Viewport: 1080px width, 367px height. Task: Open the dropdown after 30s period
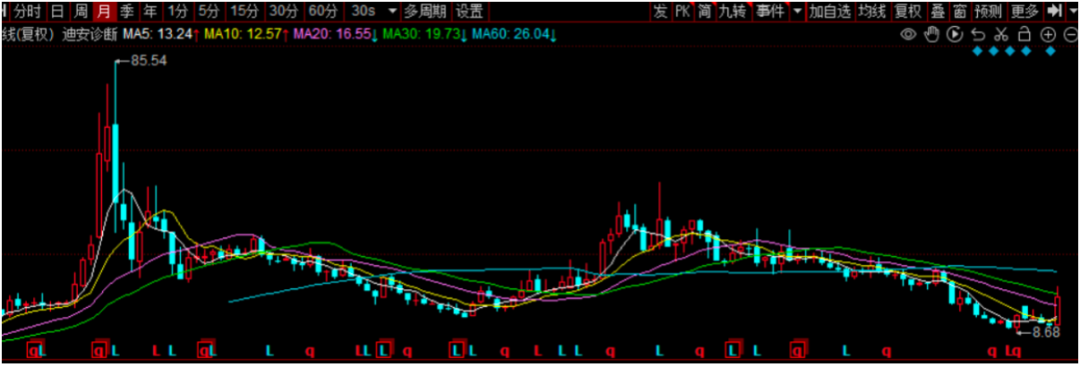(x=393, y=12)
